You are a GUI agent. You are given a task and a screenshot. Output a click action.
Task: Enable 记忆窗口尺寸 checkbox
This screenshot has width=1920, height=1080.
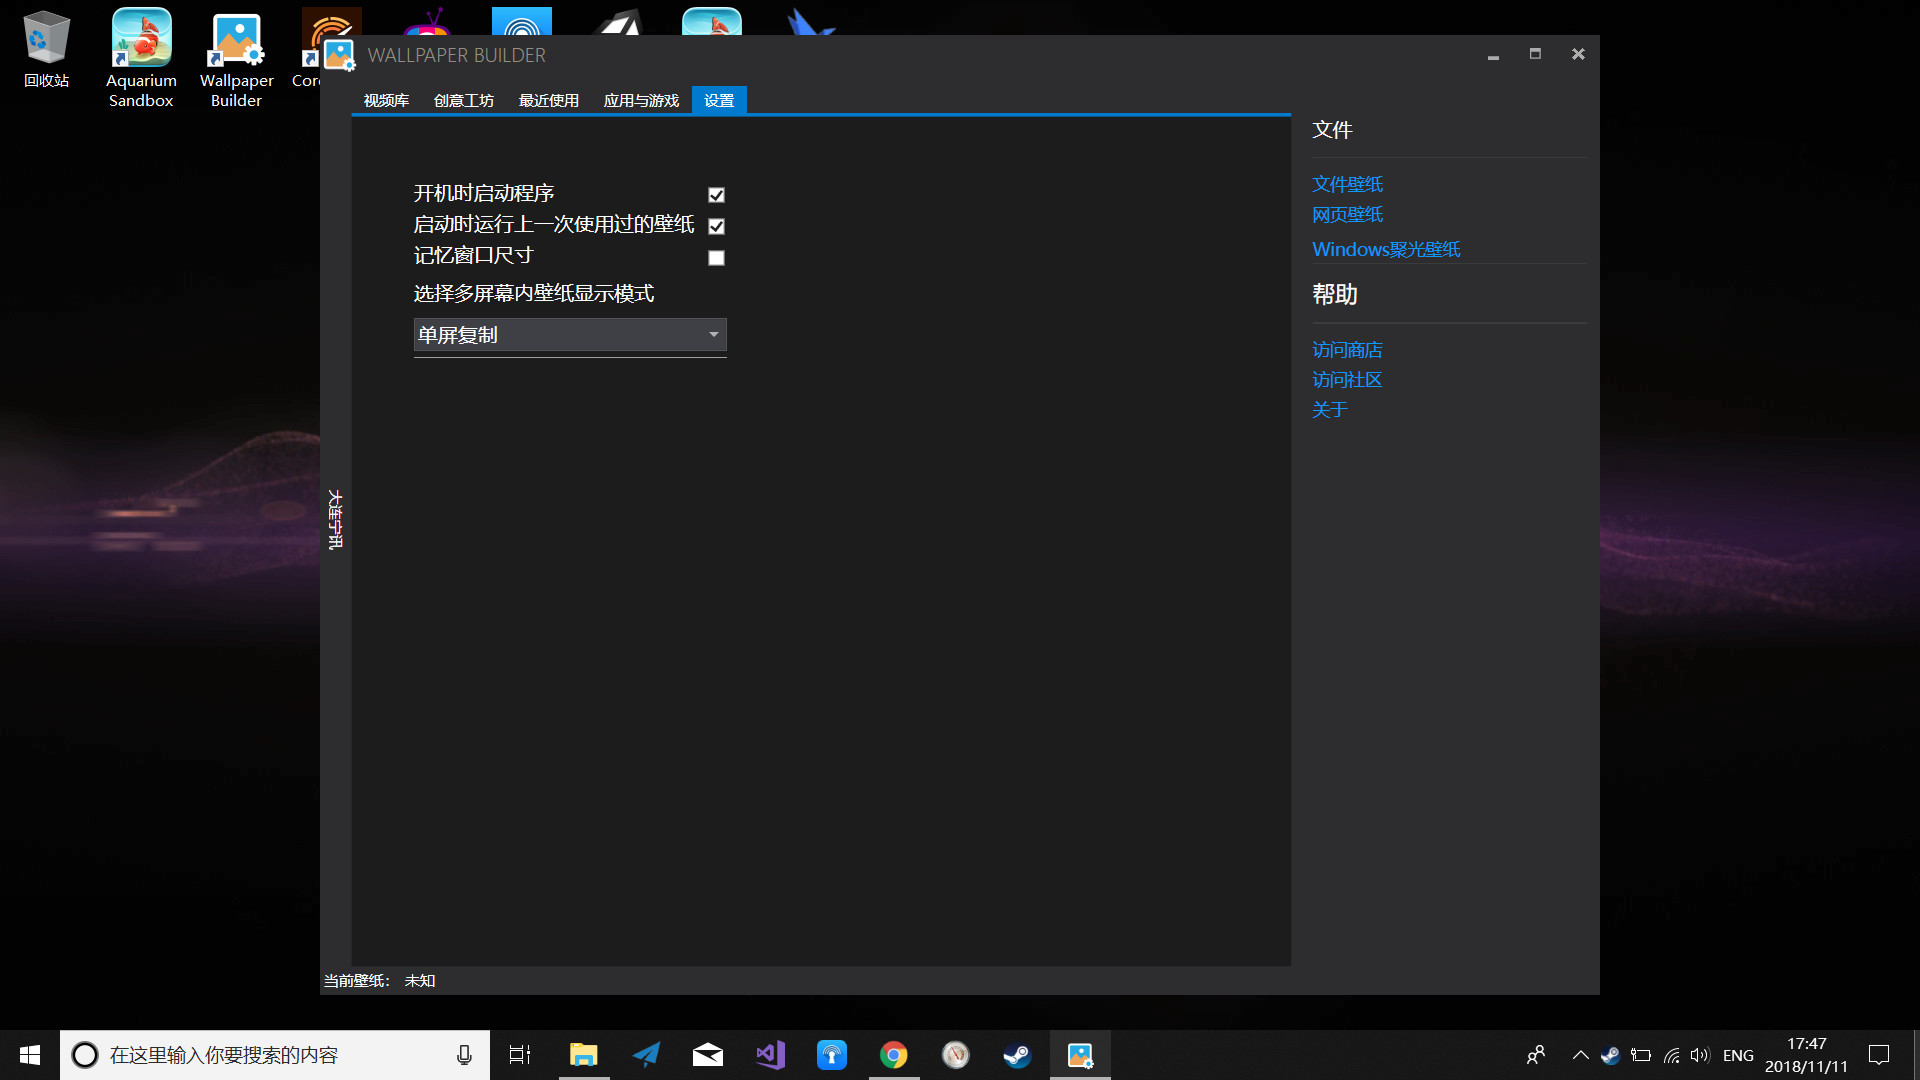tap(716, 257)
